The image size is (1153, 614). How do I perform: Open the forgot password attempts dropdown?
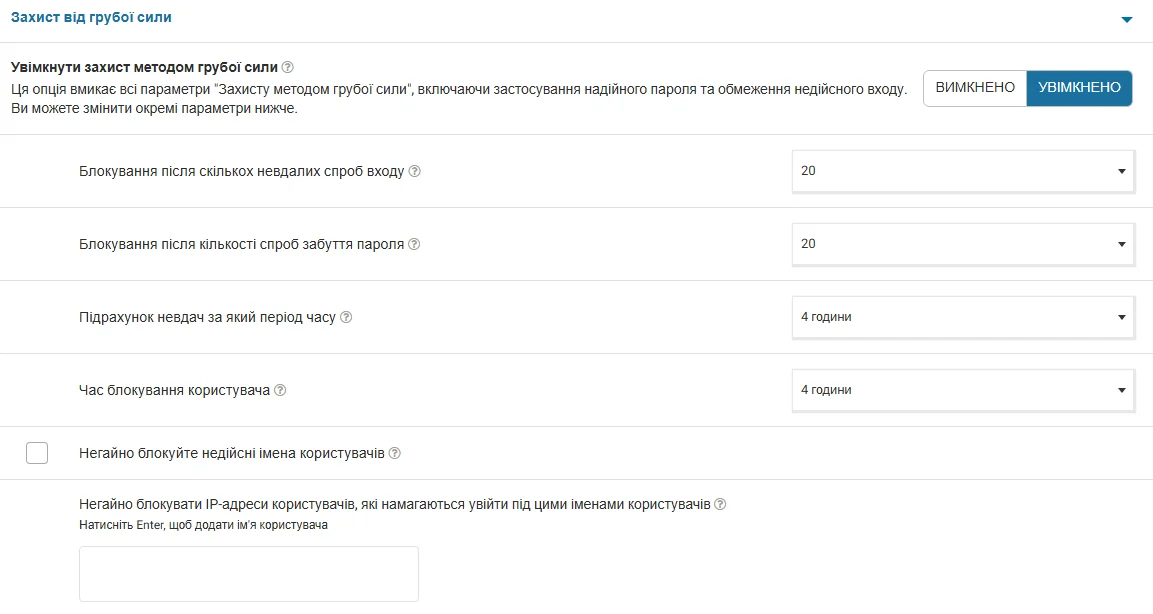(x=963, y=244)
